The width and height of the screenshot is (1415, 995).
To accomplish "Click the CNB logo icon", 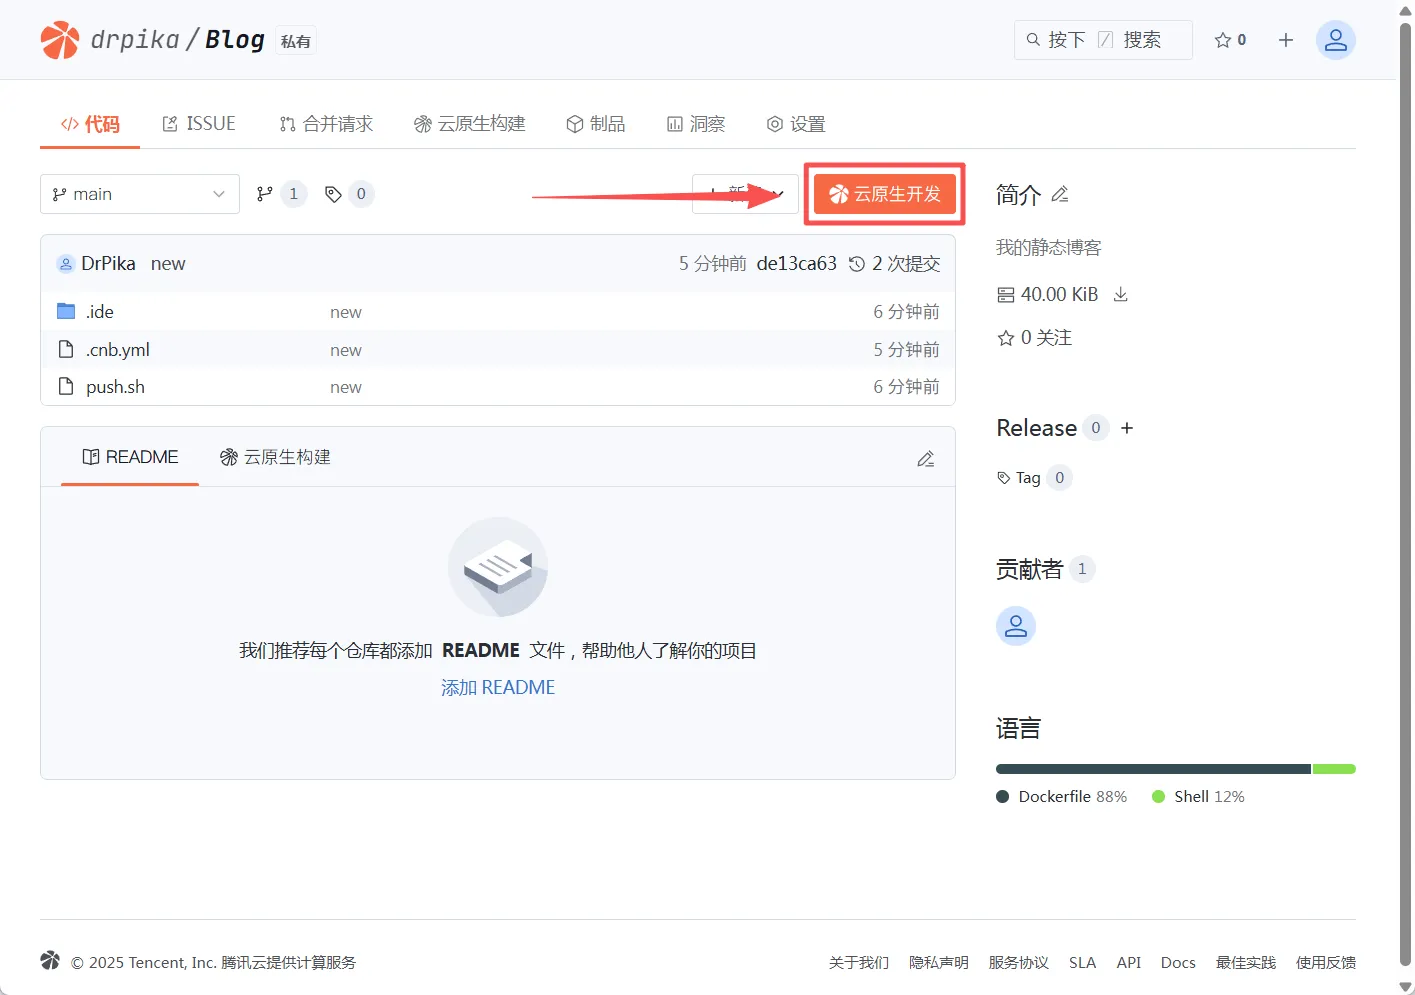I will [x=59, y=40].
